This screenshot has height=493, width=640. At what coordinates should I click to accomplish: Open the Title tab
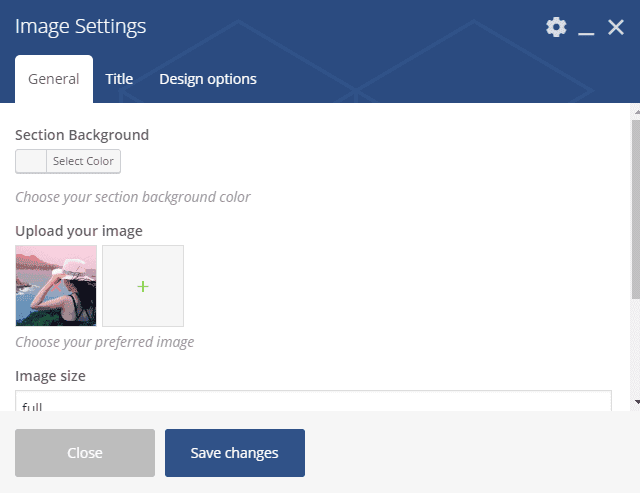[x=119, y=79]
